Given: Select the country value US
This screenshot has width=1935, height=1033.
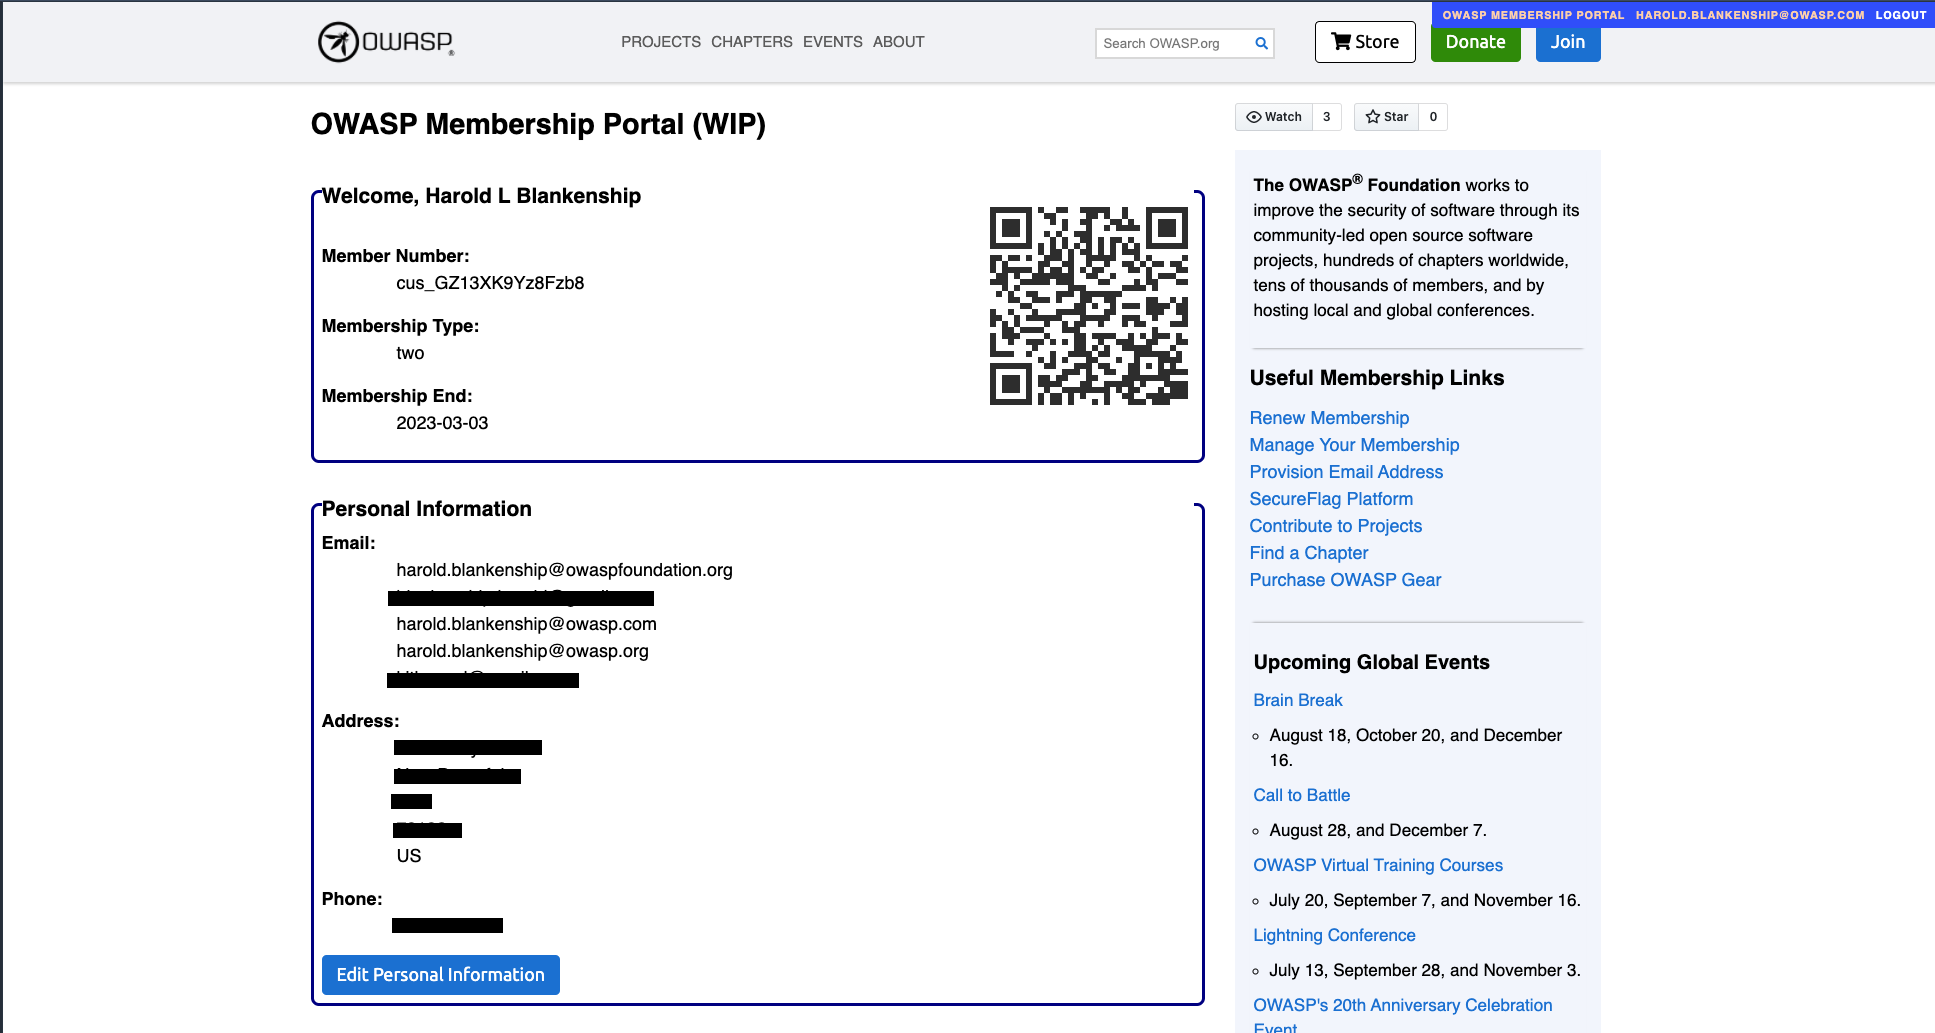Looking at the screenshot, I should (x=409, y=856).
